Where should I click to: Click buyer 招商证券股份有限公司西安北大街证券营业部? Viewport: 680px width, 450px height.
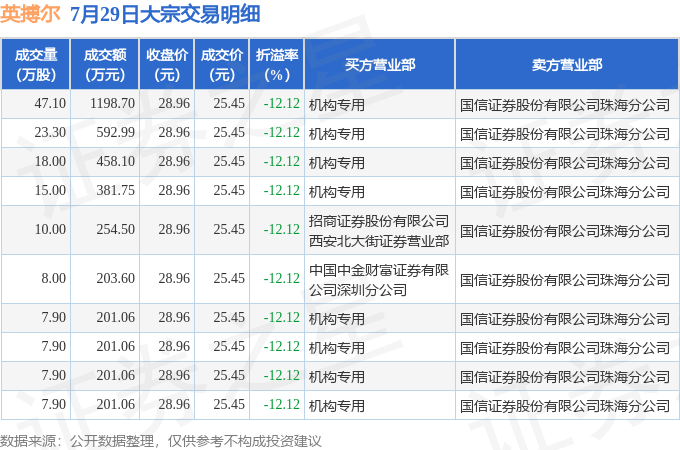tap(379, 231)
